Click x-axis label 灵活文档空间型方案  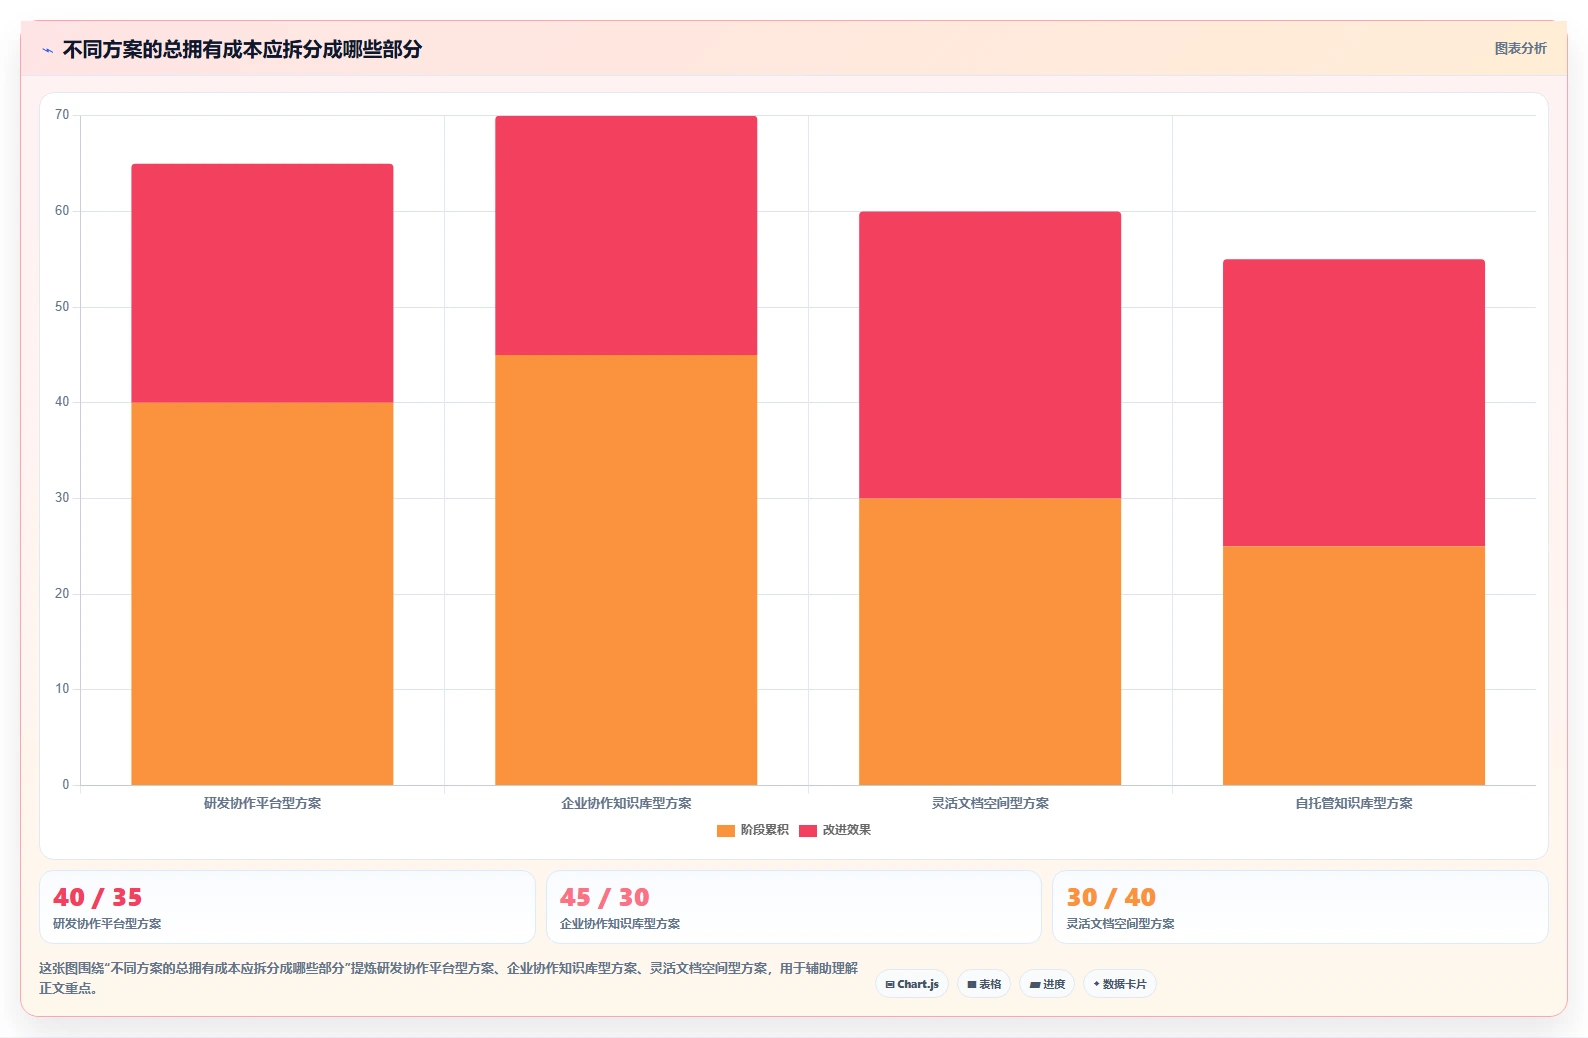(990, 803)
